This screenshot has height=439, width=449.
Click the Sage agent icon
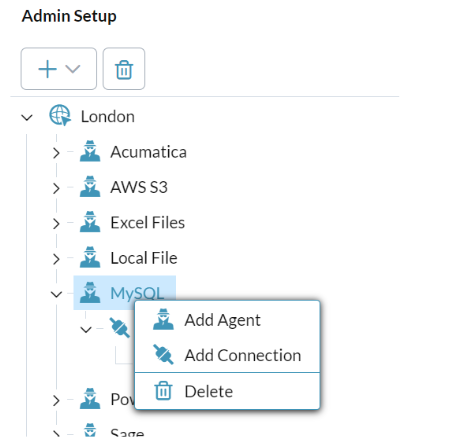coord(90,430)
